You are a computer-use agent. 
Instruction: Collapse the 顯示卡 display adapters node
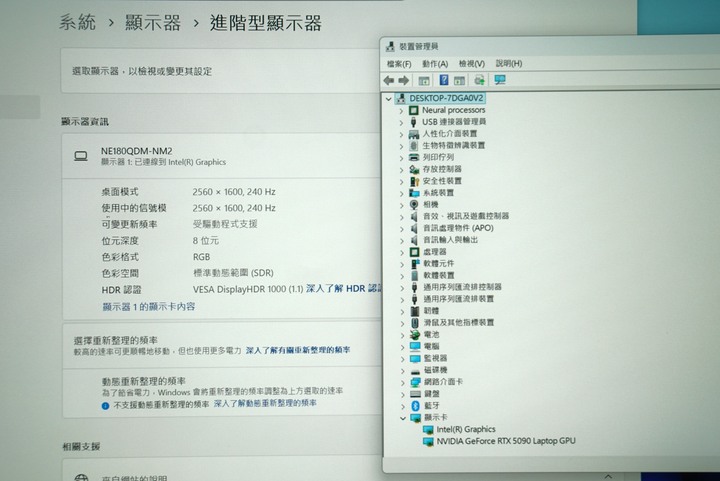(401, 417)
